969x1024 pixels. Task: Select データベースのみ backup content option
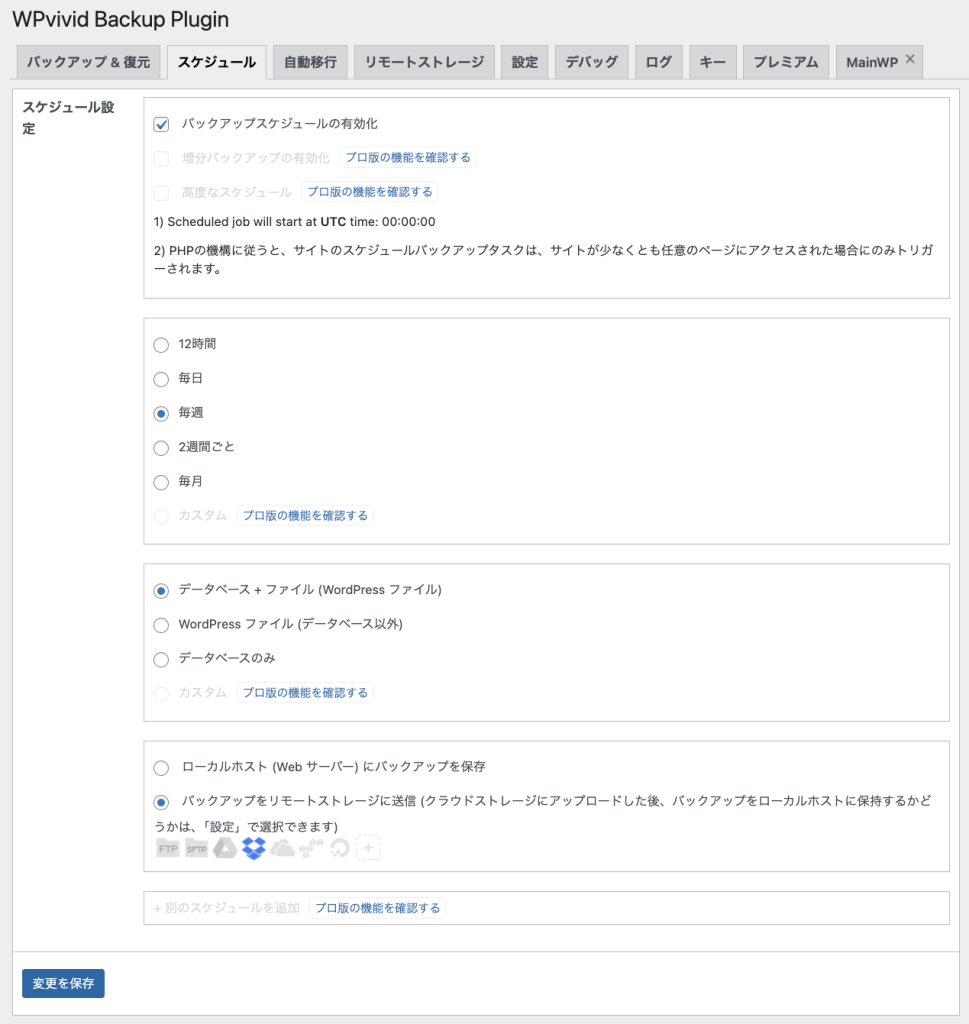point(160,659)
